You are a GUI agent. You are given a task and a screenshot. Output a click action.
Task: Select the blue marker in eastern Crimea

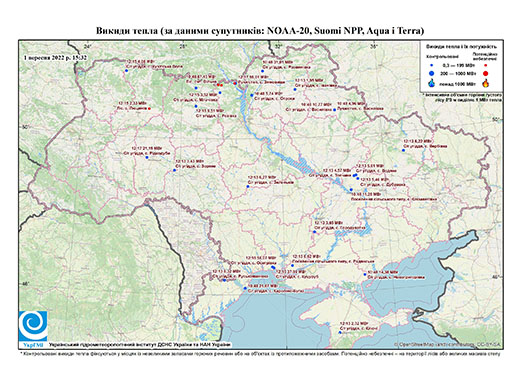(340, 332)
